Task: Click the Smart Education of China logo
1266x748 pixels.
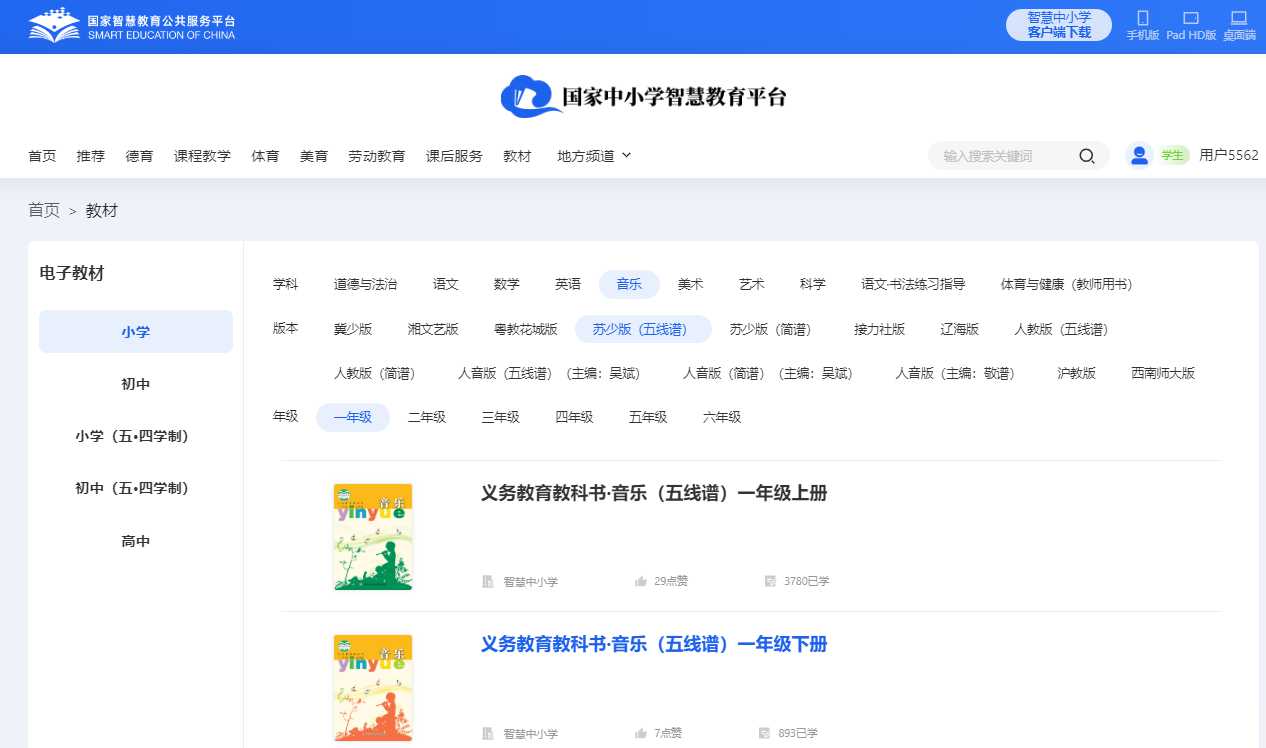Action: pos(132,26)
